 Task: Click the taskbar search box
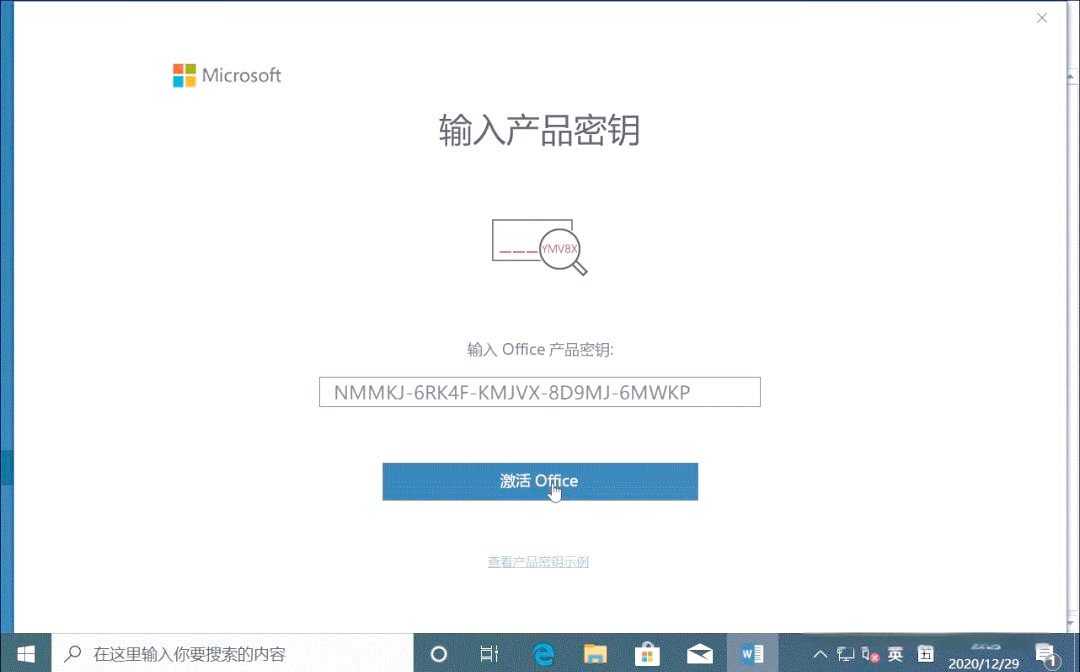click(x=232, y=653)
